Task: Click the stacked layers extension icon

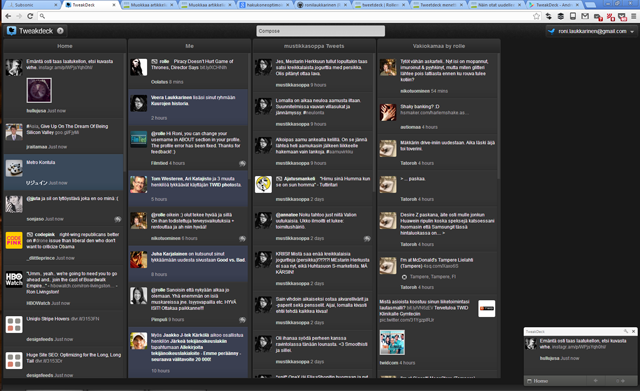Action: point(561,16)
